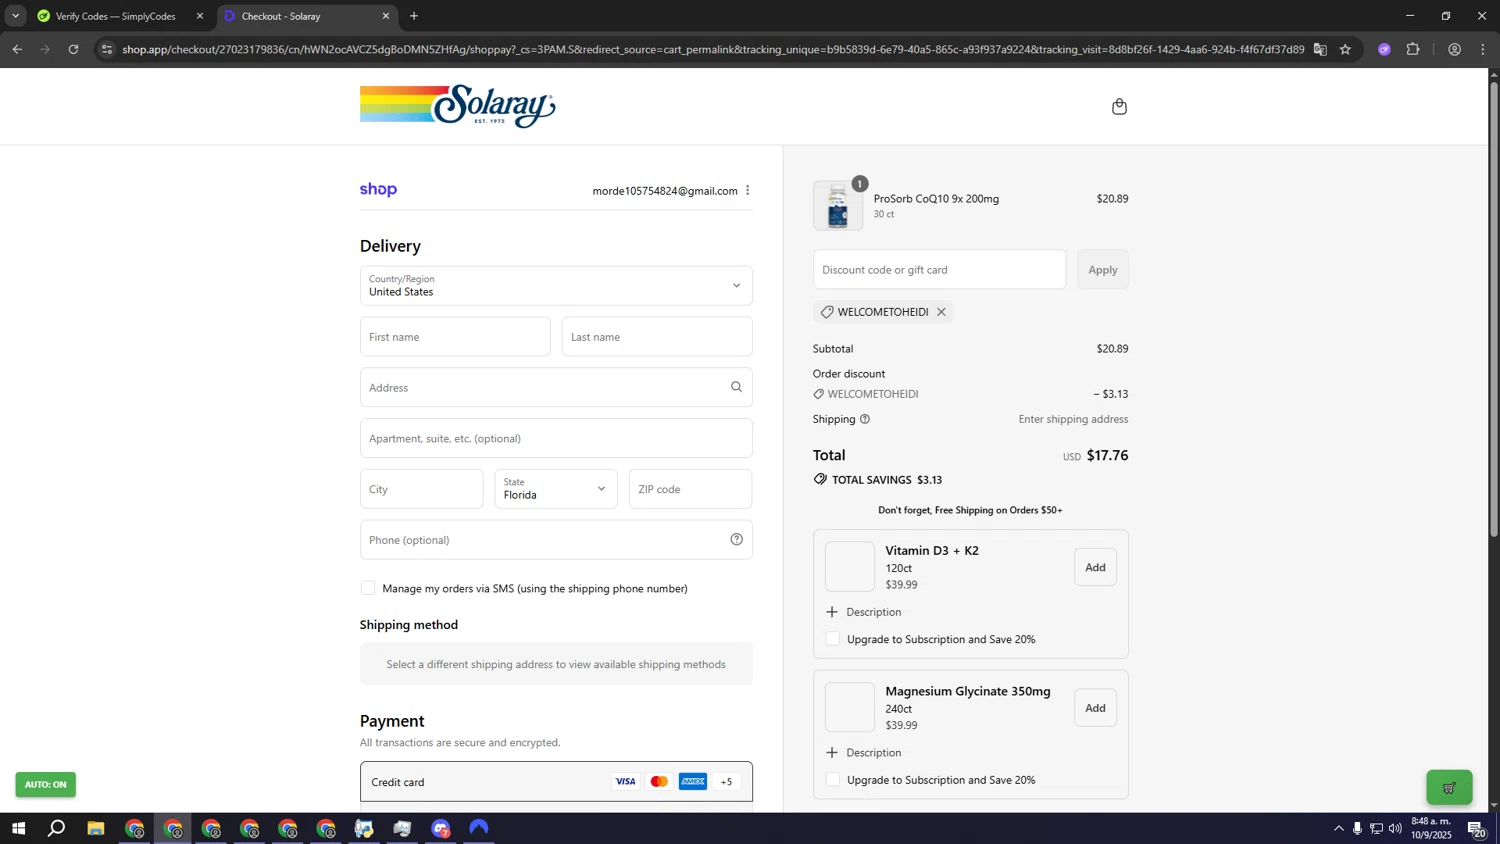Viewport: 1500px width, 844px height.
Task: View site information icon in address bar
Action: [107, 49]
